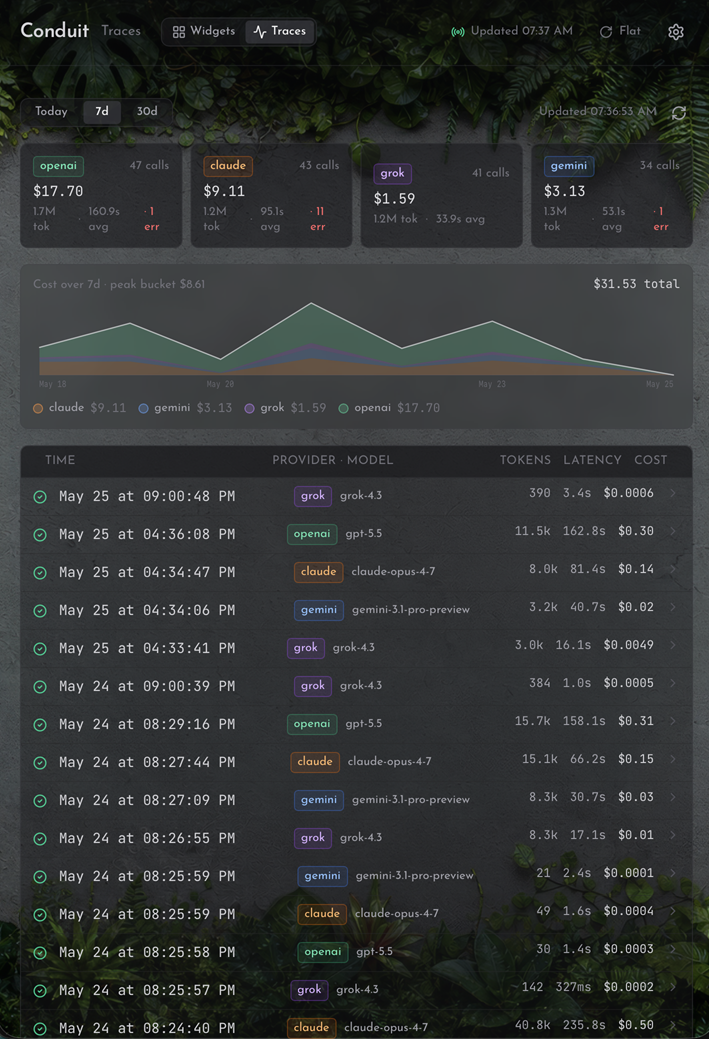Click claude-opus-4-7 model at 08:24:40 PM
Viewport: 709px width, 1039px height.
pos(386,1028)
